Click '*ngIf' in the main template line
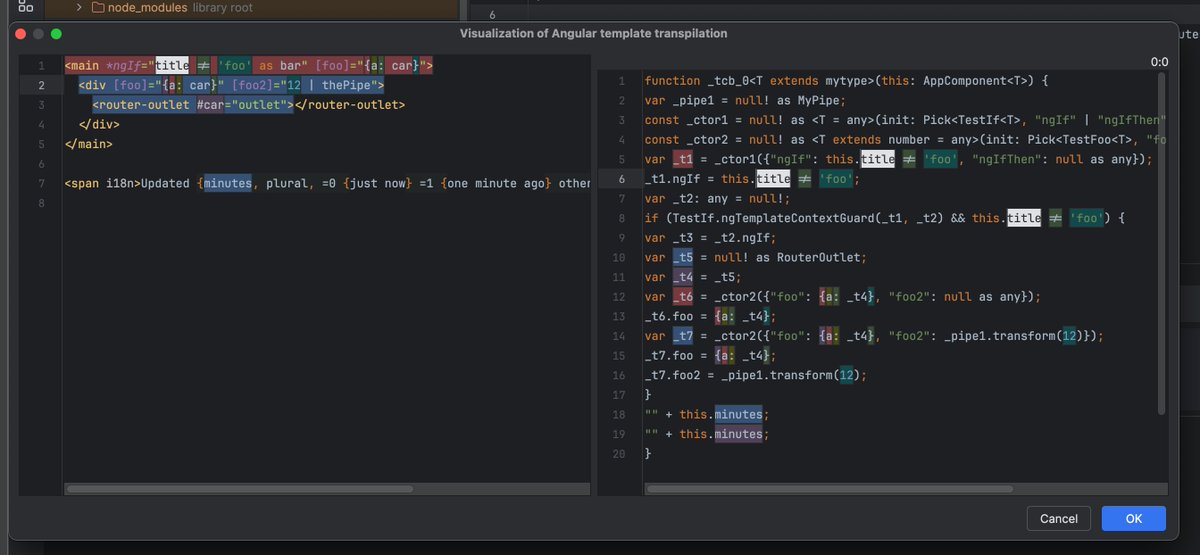The image size is (1200, 555). pos(123,65)
